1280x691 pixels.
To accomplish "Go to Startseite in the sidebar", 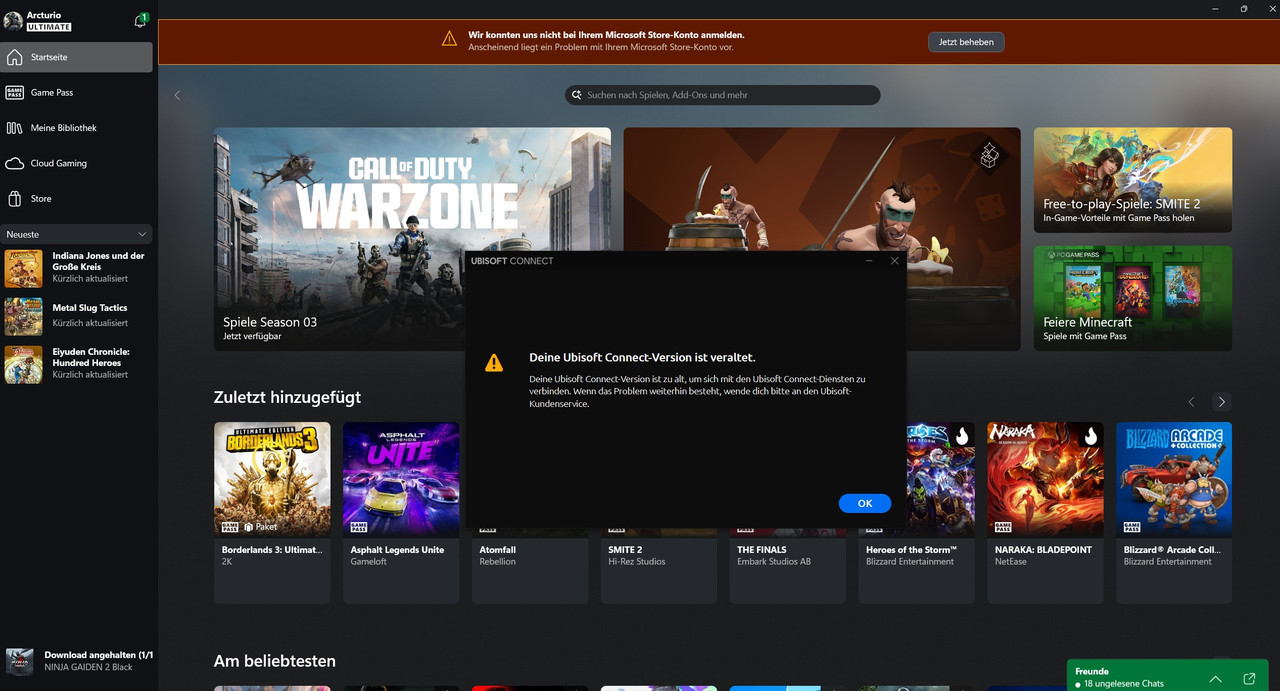I will click(77, 57).
